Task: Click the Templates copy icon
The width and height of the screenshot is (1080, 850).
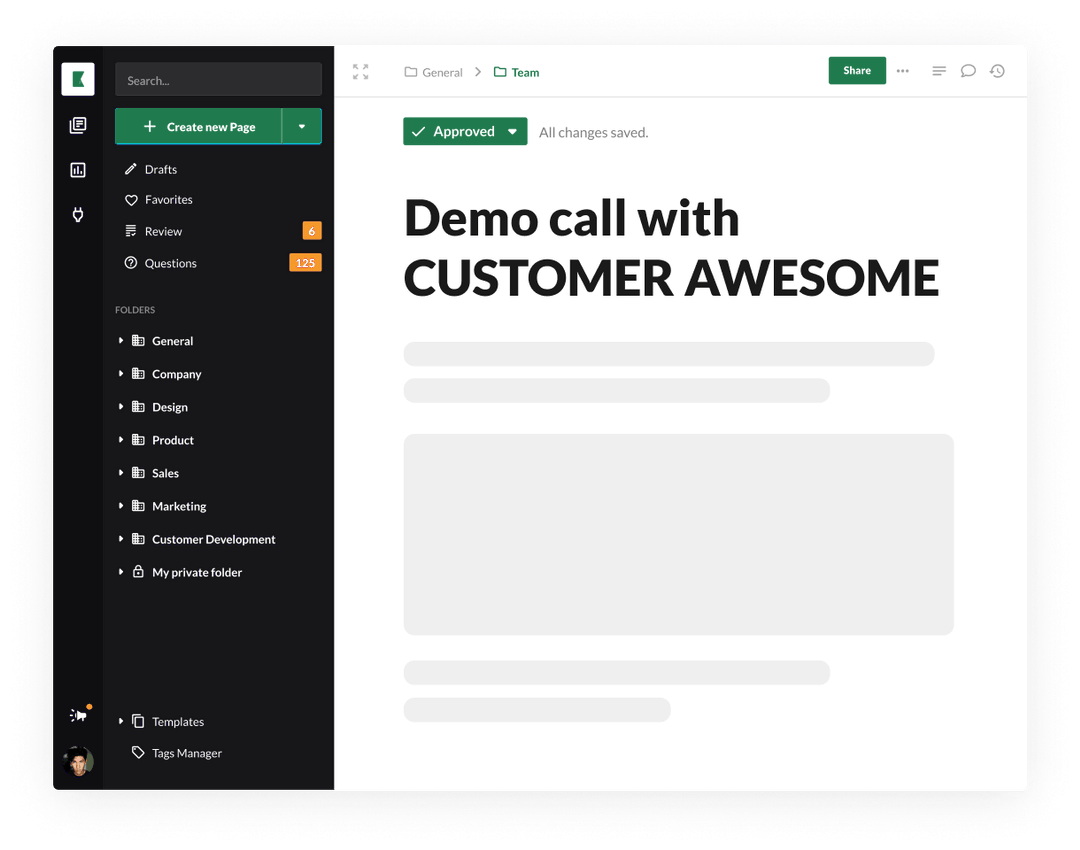Action: point(138,721)
